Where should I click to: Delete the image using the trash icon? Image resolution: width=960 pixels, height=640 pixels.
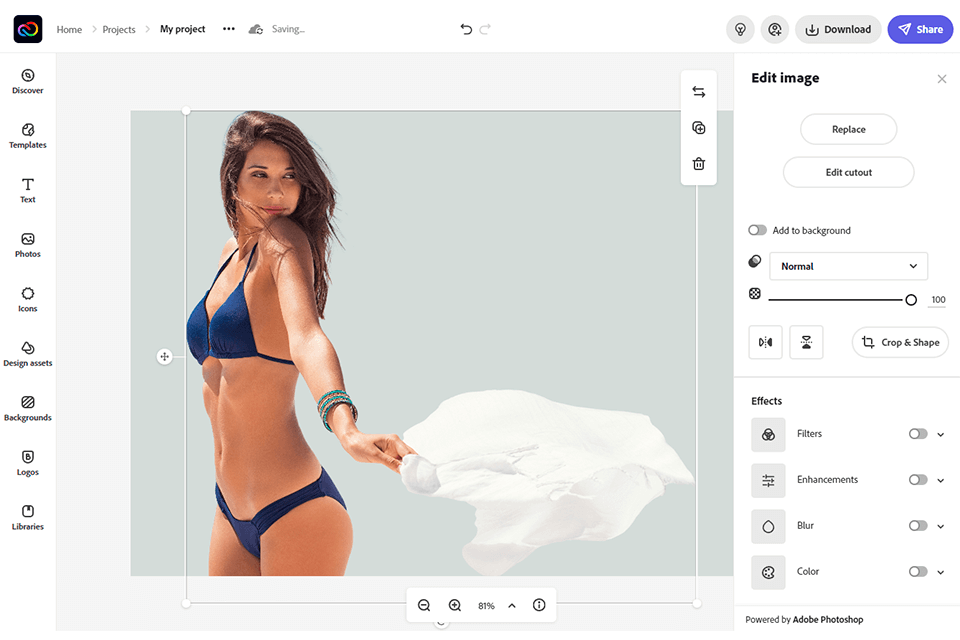(x=698, y=163)
